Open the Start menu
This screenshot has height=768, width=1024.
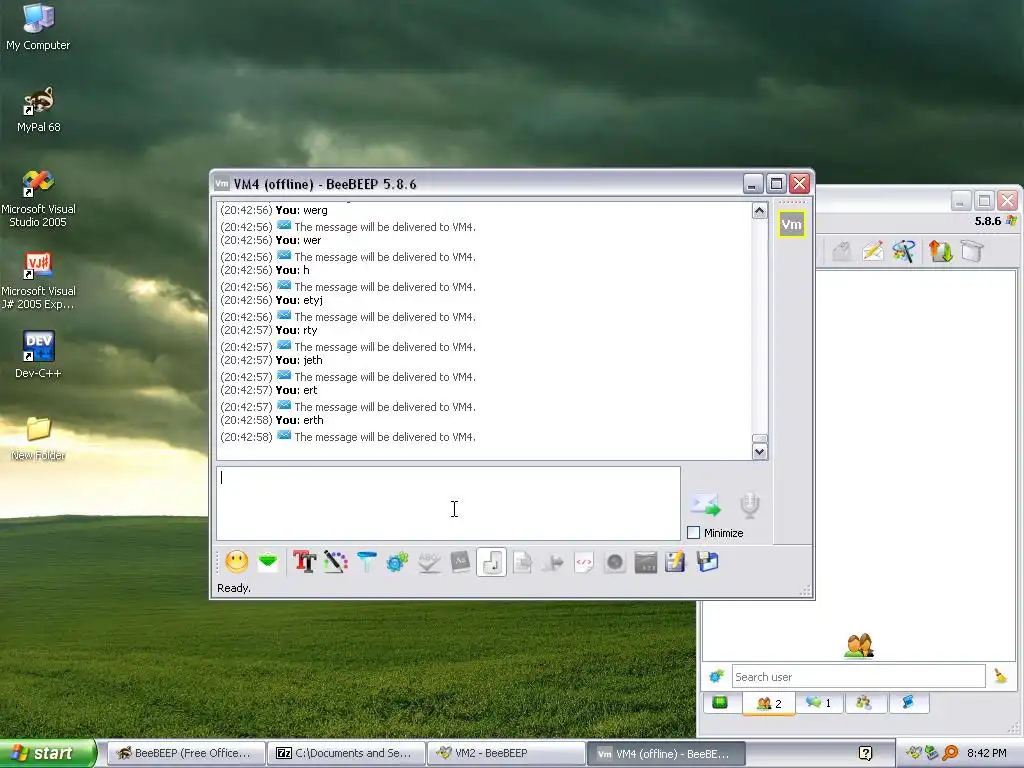(x=48, y=753)
